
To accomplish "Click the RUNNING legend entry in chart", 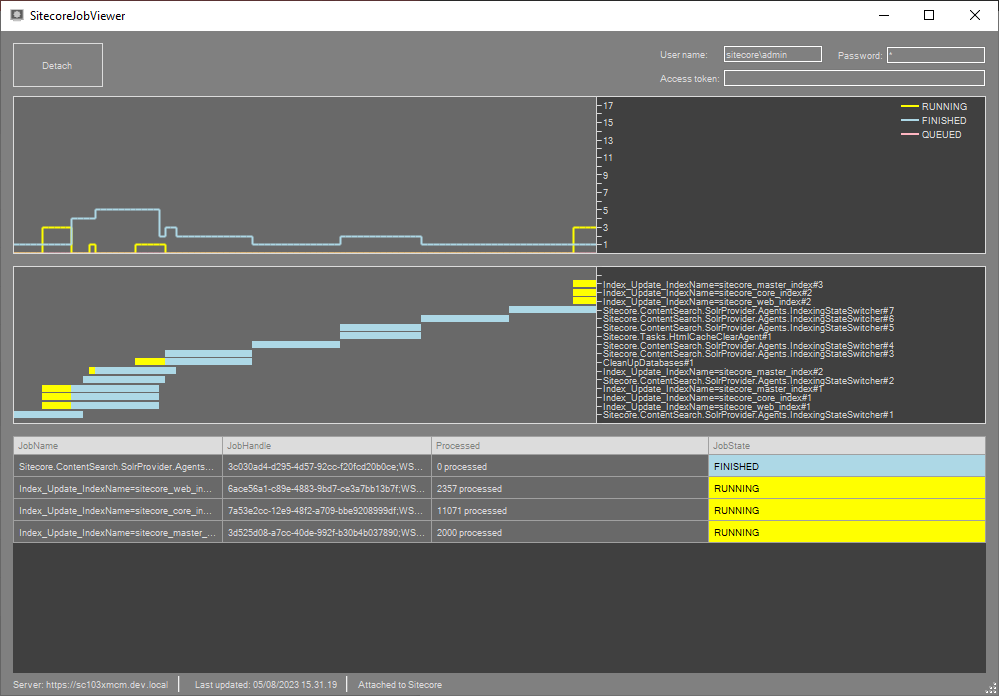I will pos(943,106).
